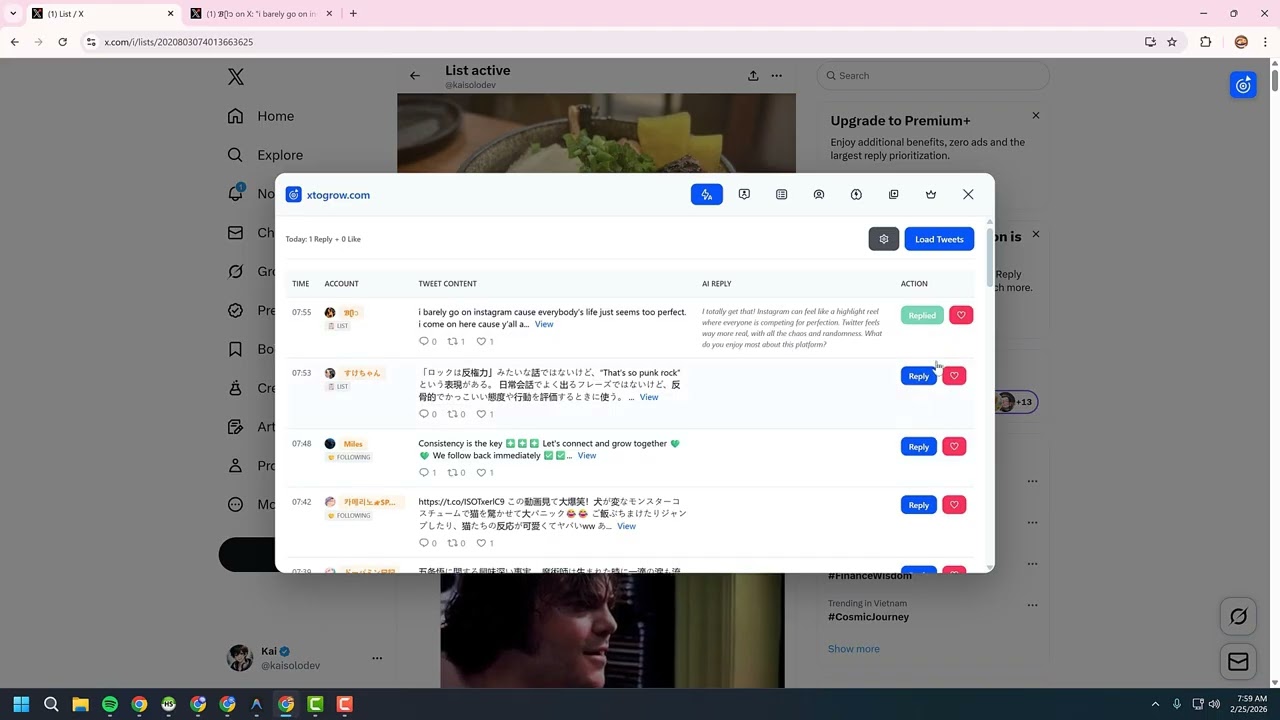View full Miles consistency tweet
1280x720 pixels.
pos(587,456)
